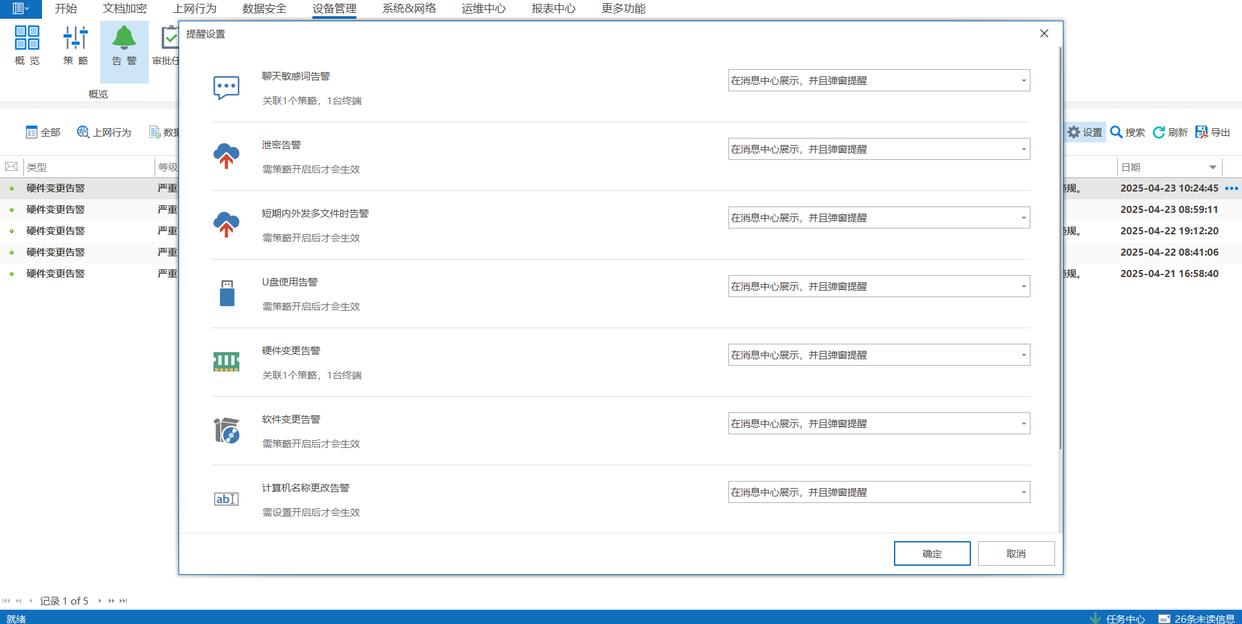Click the 泄密告警 cloud upload icon

pos(227,156)
